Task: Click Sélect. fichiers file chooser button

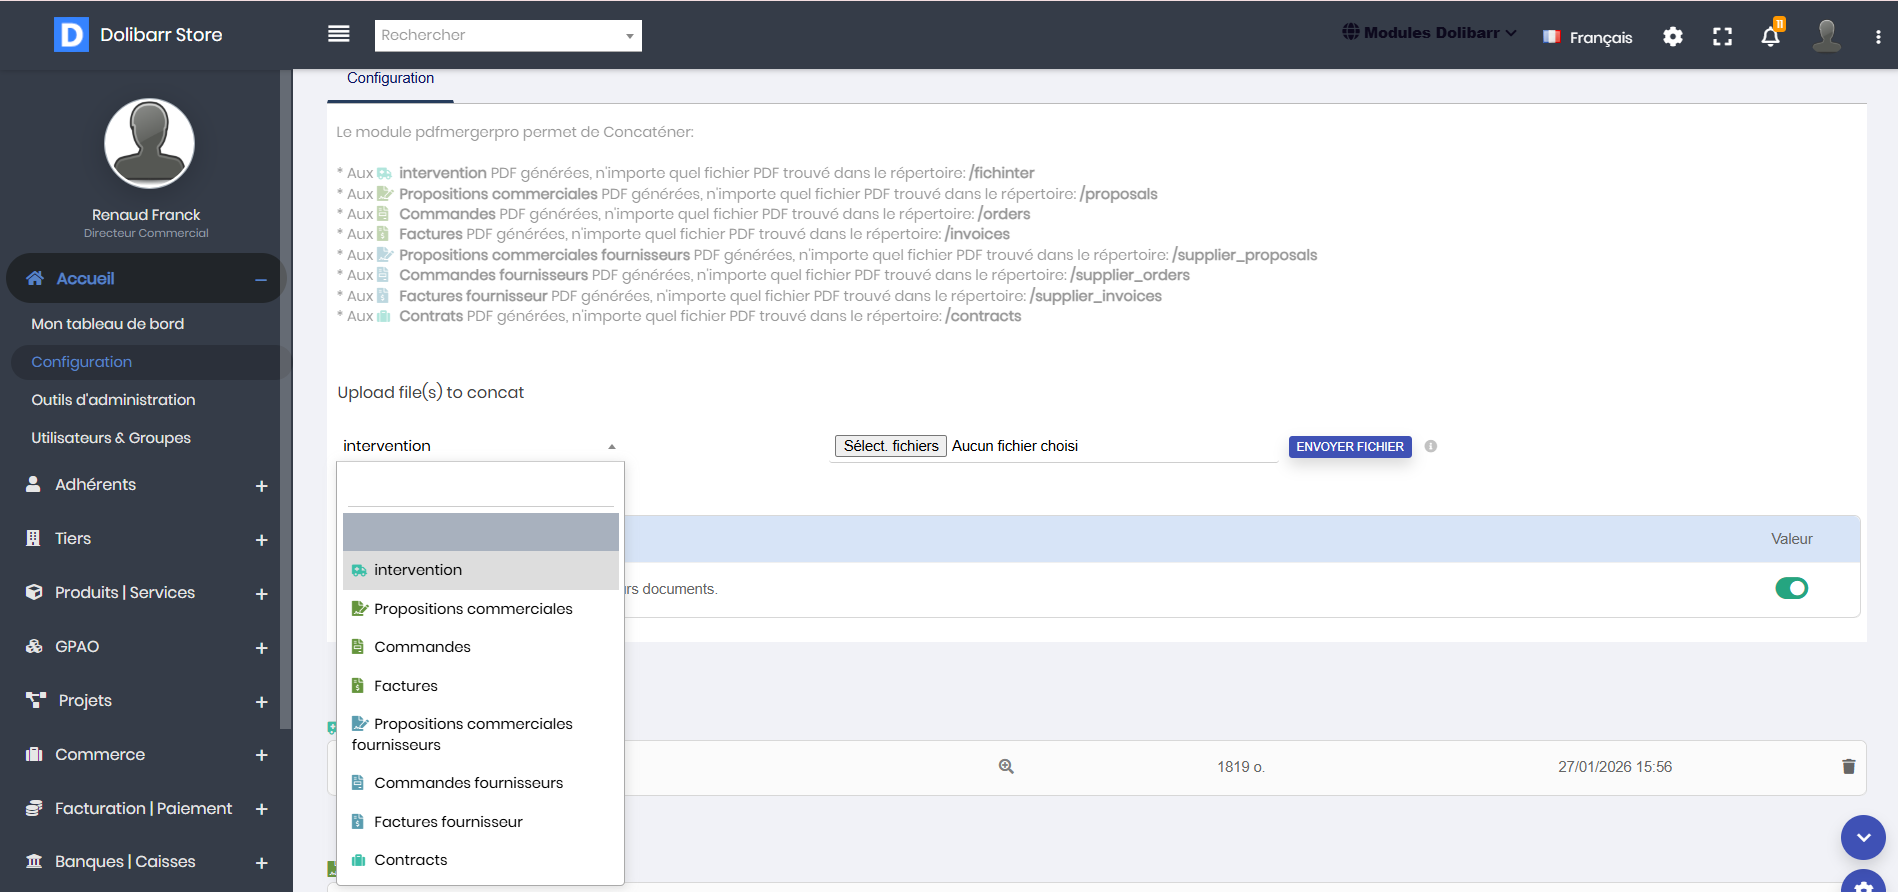Action: [x=891, y=446]
